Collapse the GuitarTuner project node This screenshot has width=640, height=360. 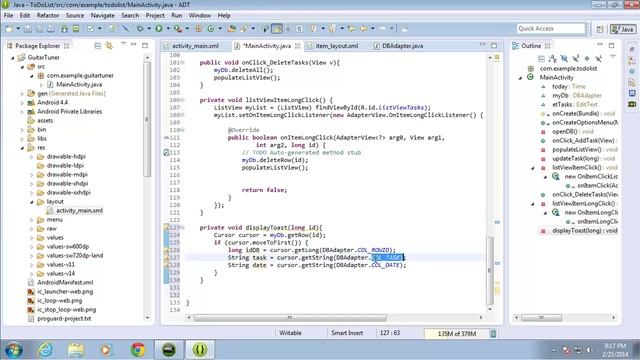[13, 58]
